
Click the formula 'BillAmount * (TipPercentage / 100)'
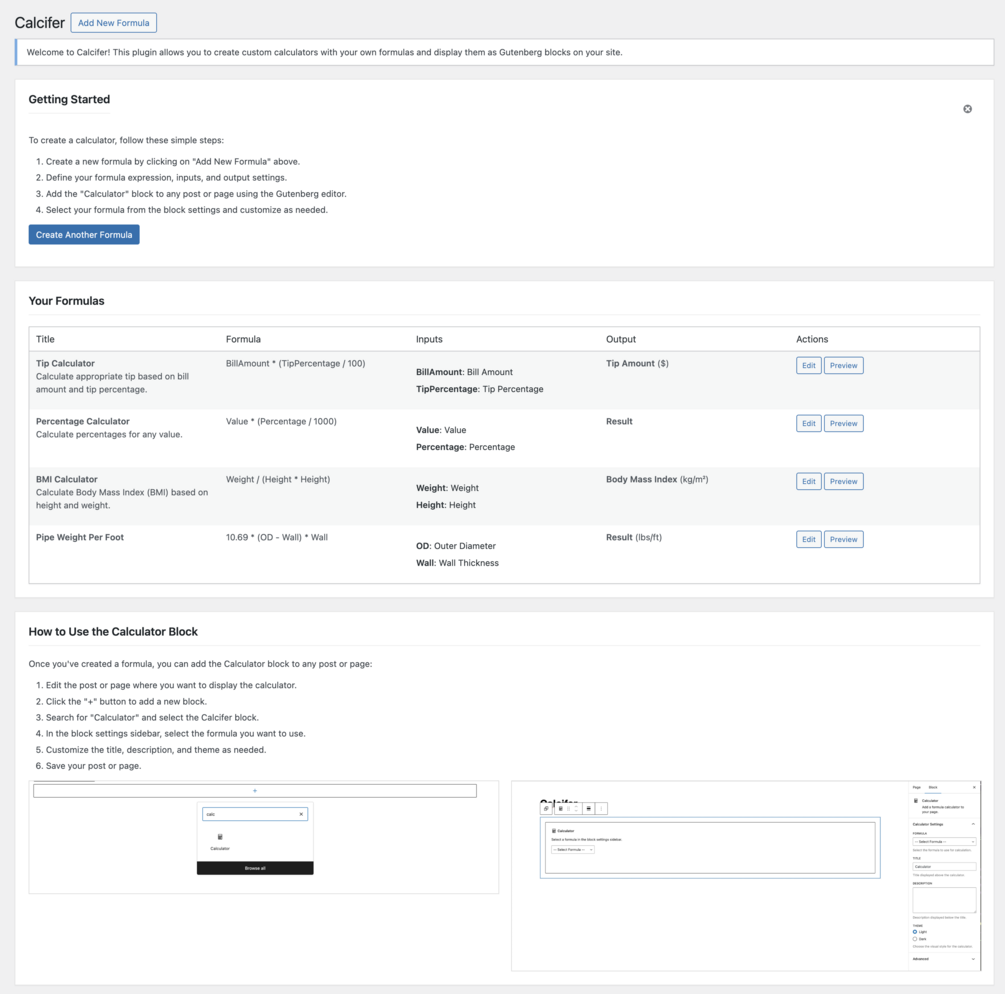[x=295, y=363]
